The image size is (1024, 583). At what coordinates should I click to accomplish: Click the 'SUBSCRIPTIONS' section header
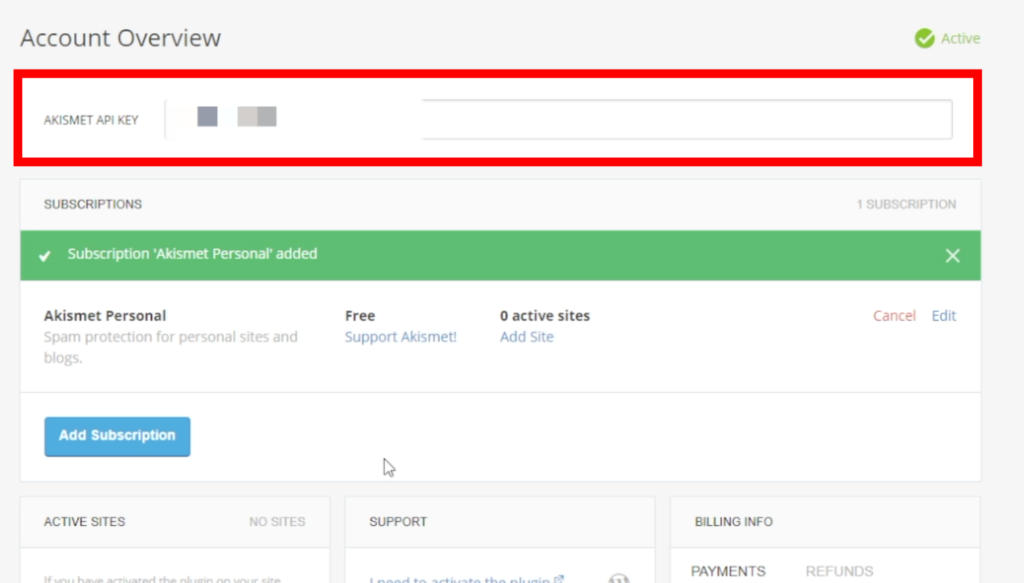tap(93, 204)
